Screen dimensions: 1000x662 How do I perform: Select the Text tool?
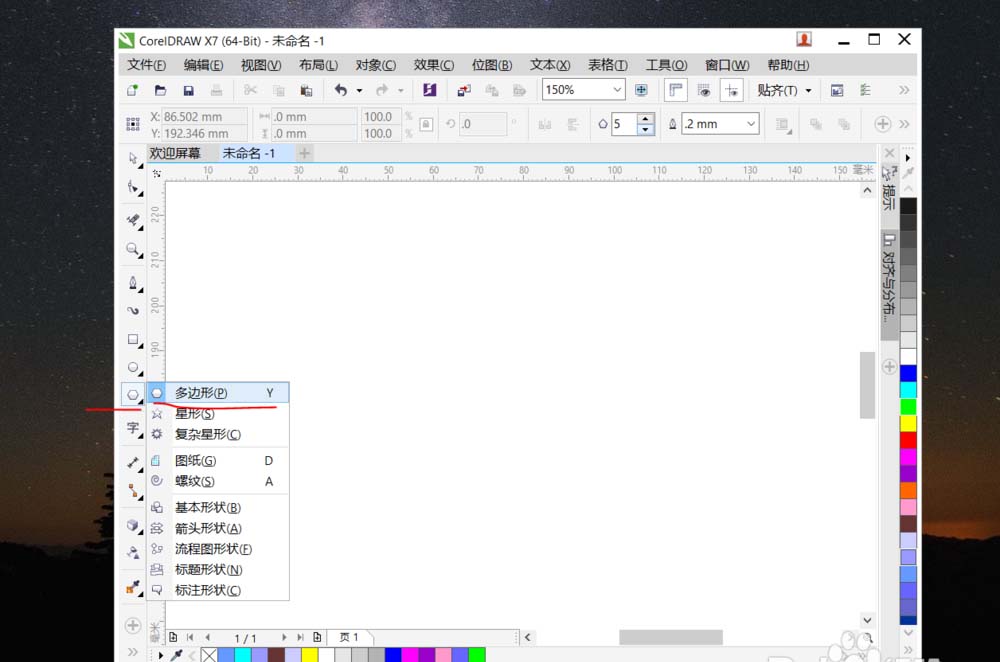click(x=133, y=428)
